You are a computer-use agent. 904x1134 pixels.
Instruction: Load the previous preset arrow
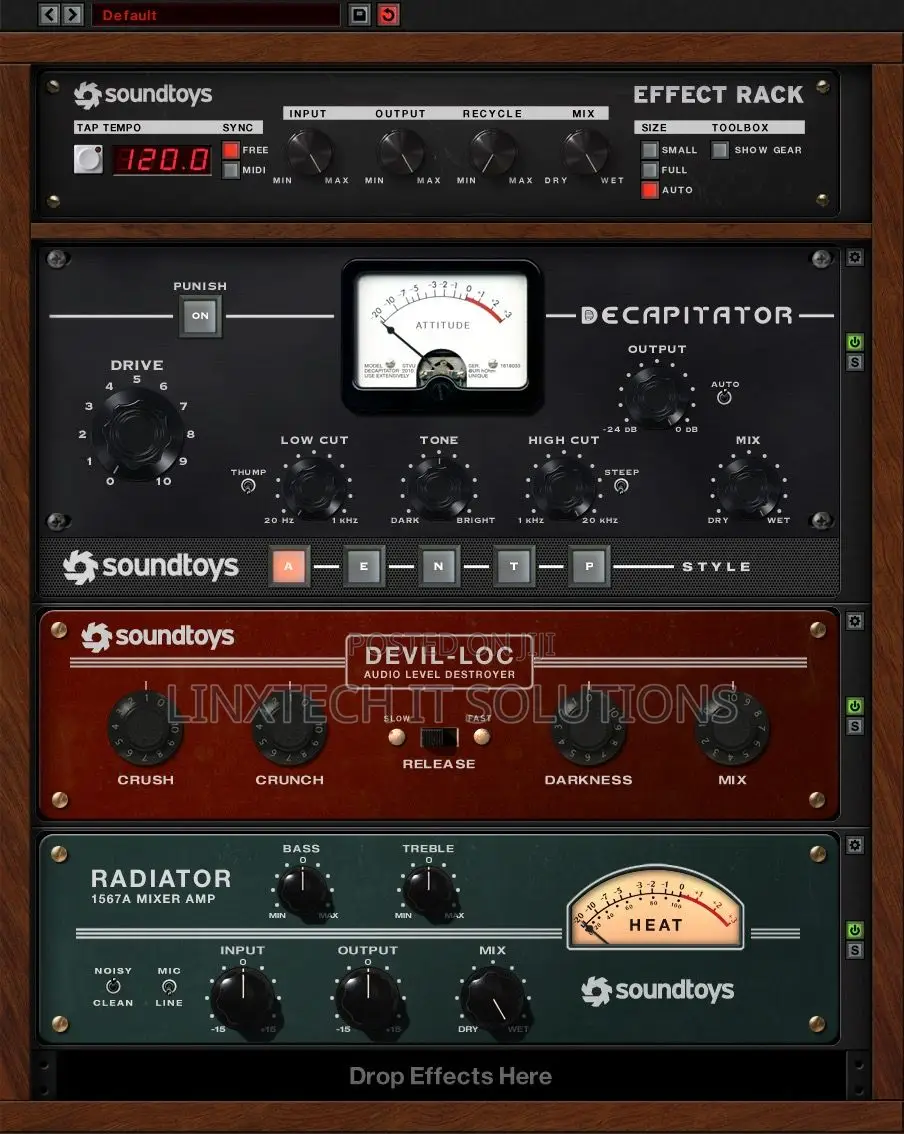49,14
